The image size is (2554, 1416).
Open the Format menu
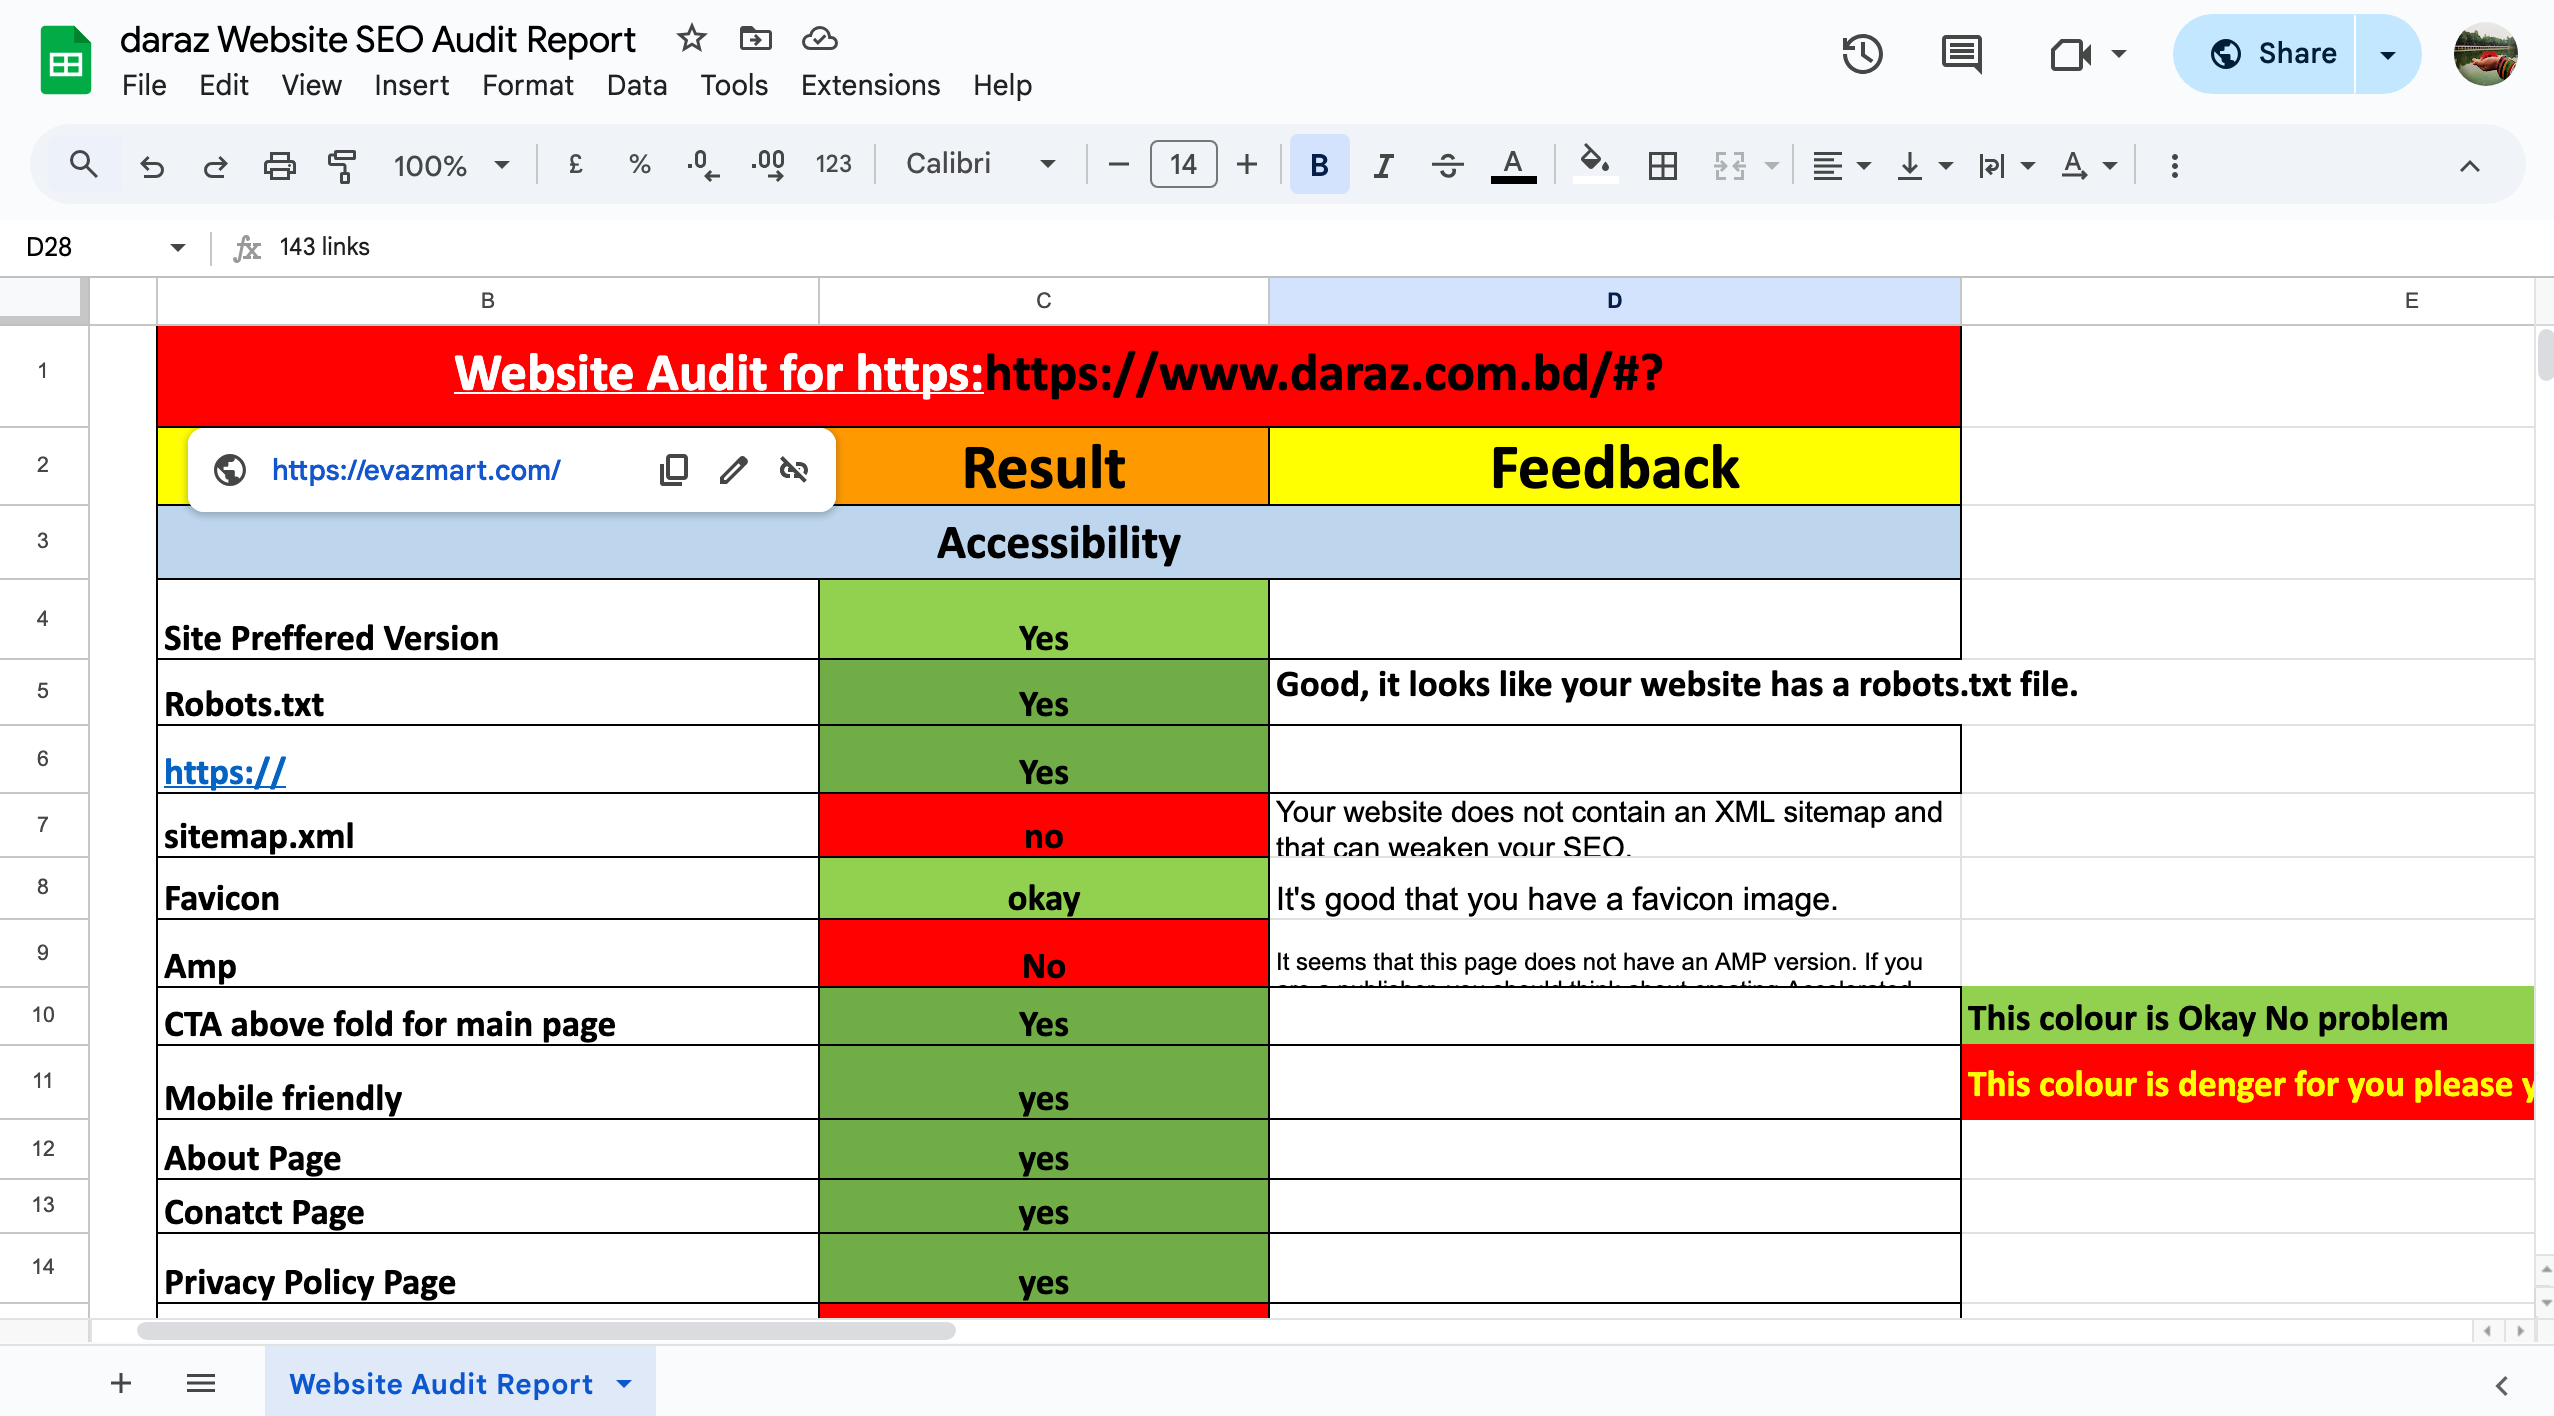click(x=527, y=86)
